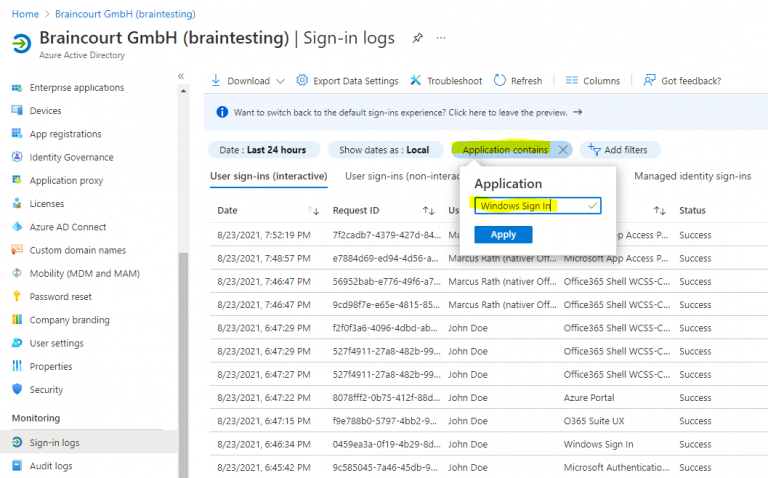768x478 pixels.
Task: Click the info icon in preview banner
Action: click(x=222, y=112)
